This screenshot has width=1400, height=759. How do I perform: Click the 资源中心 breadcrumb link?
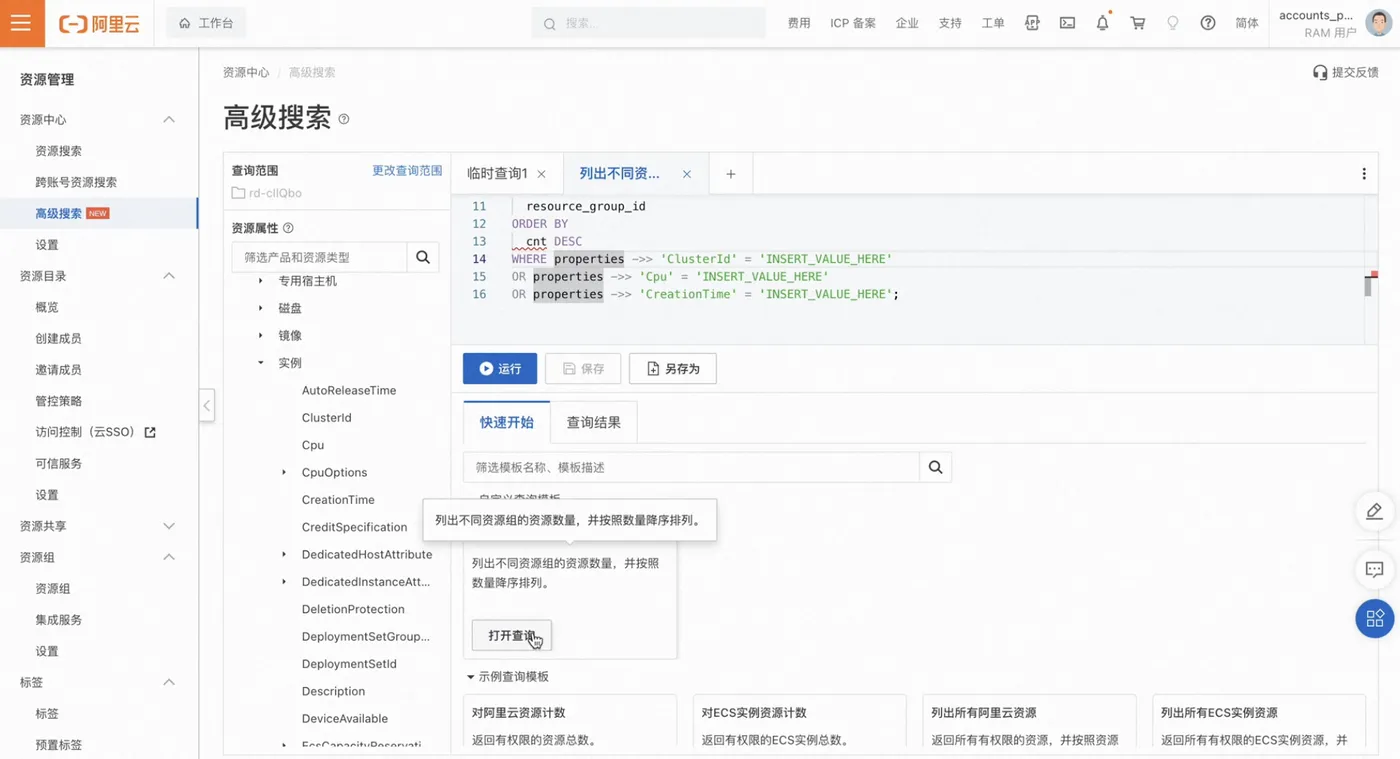coord(246,73)
